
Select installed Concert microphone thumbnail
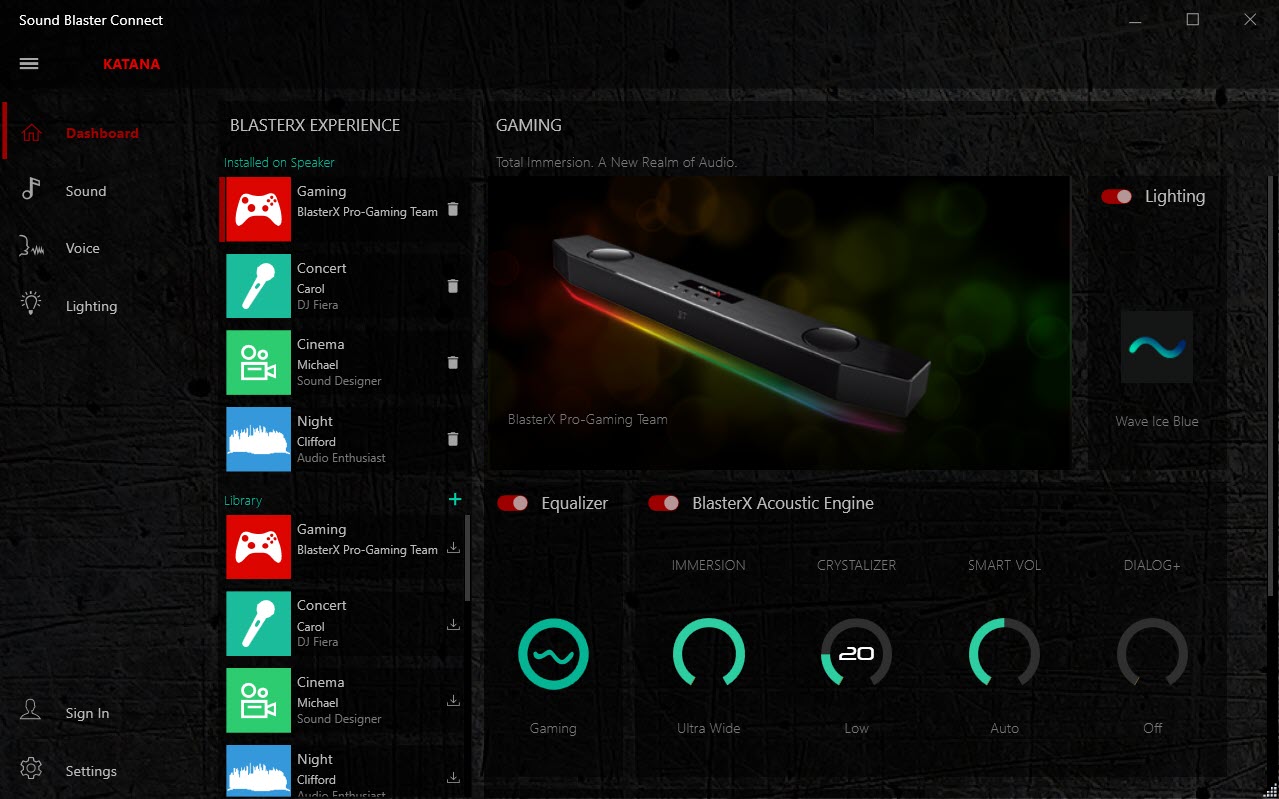[258, 286]
